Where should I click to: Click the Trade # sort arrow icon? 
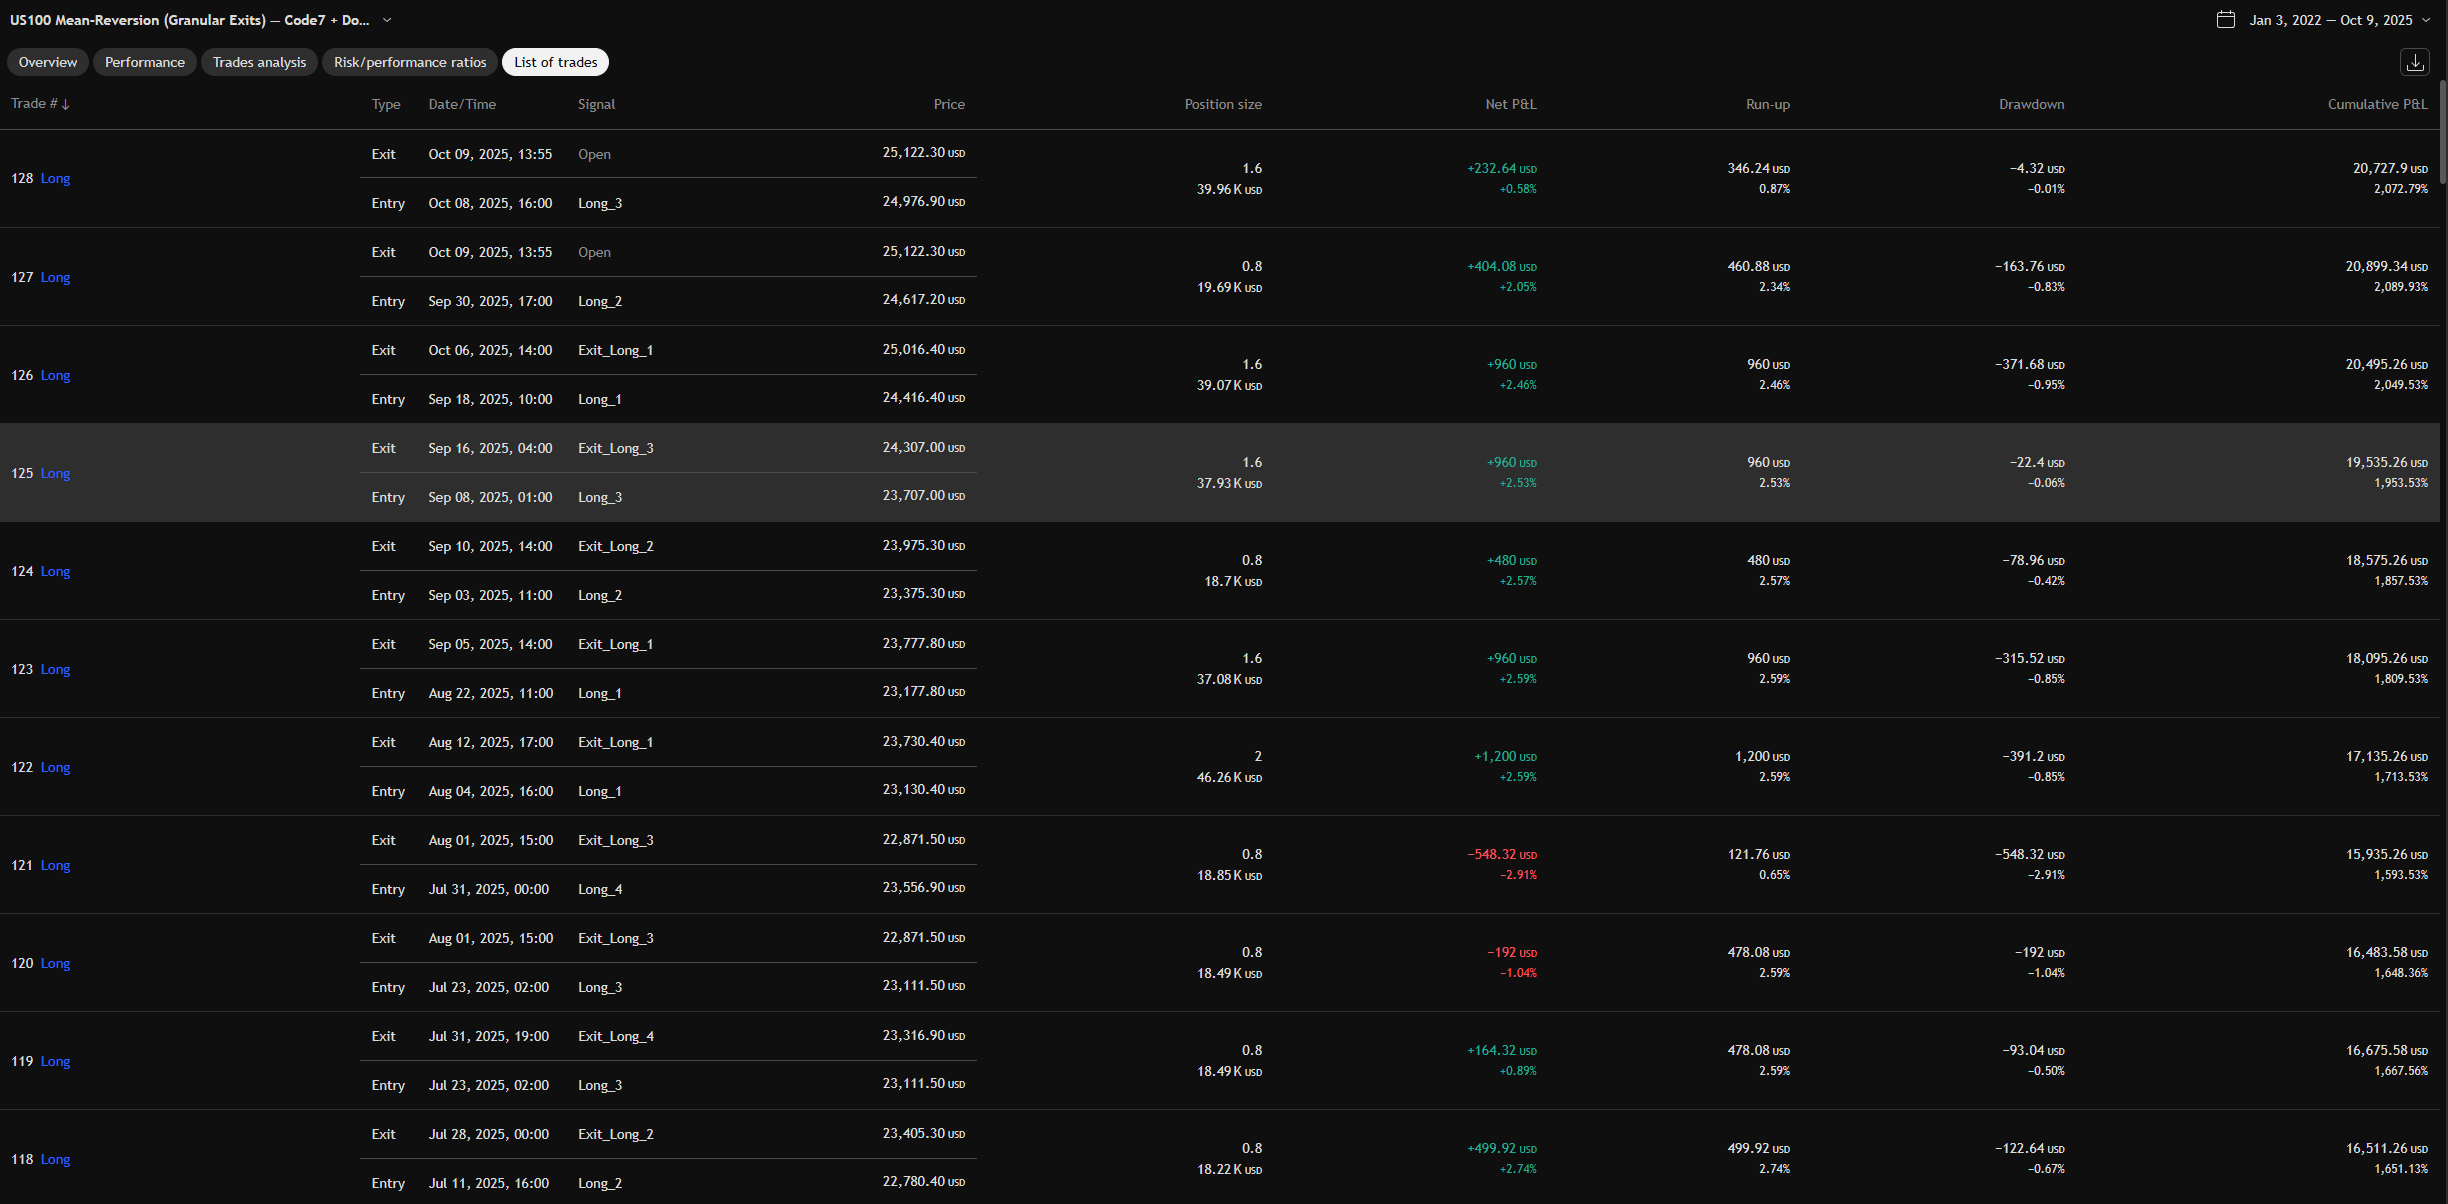click(x=66, y=104)
